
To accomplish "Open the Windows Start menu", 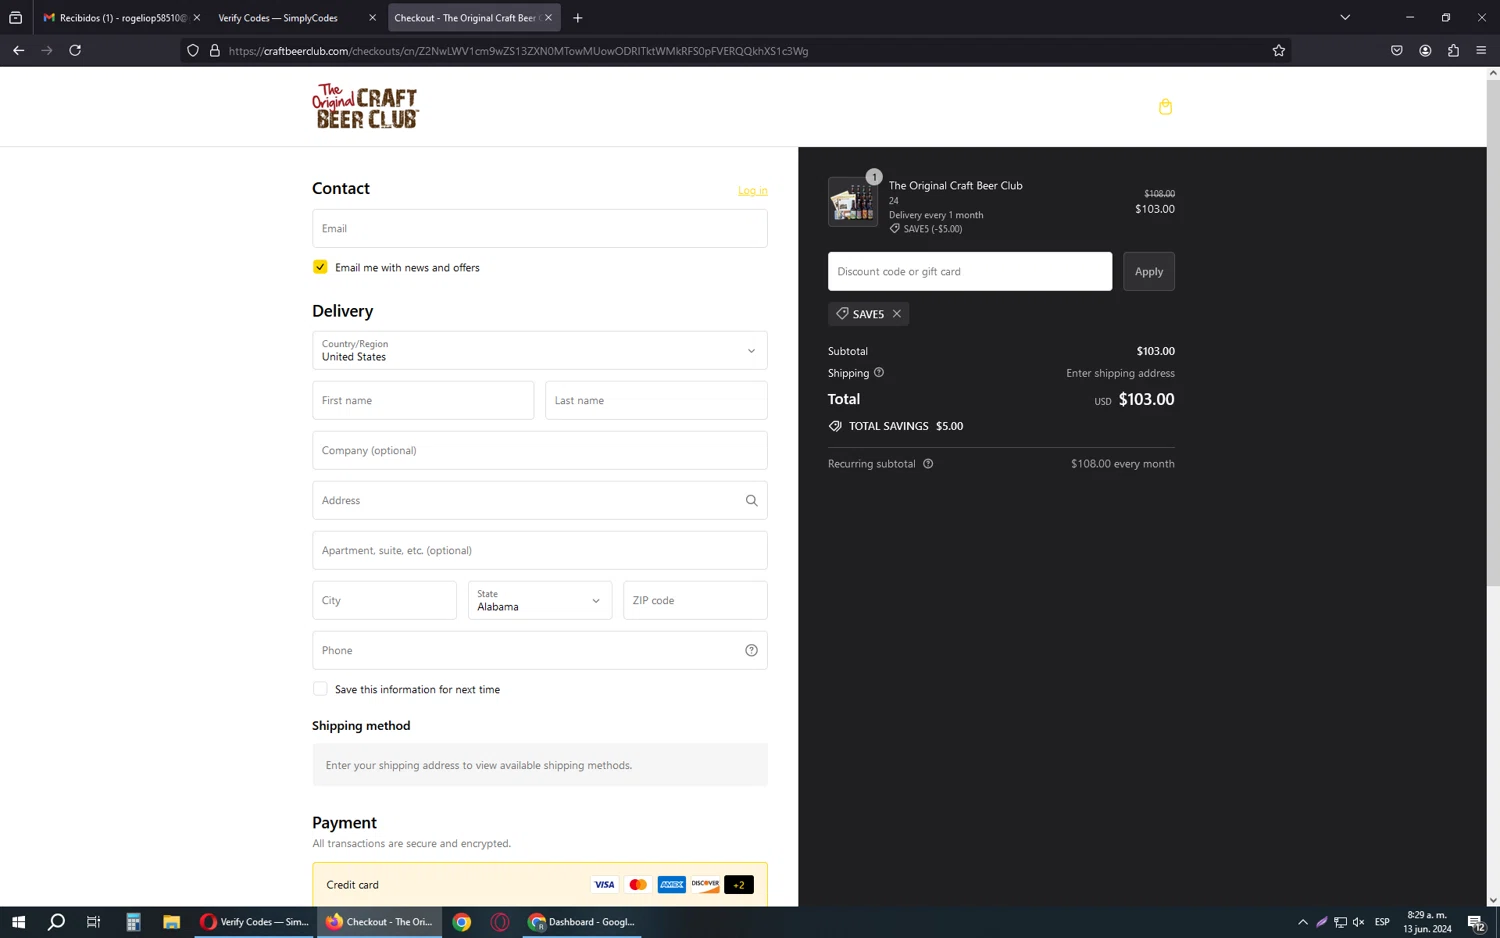I will [18, 922].
